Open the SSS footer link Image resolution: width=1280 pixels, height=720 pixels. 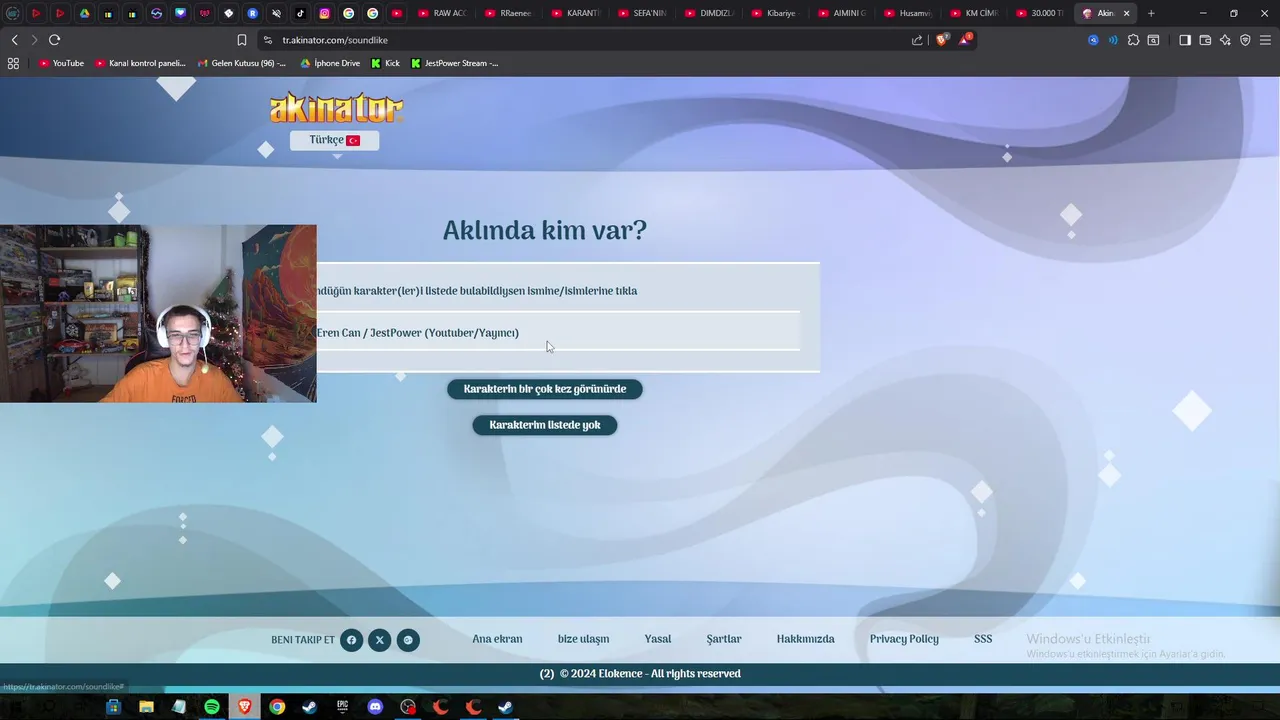pos(983,639)
